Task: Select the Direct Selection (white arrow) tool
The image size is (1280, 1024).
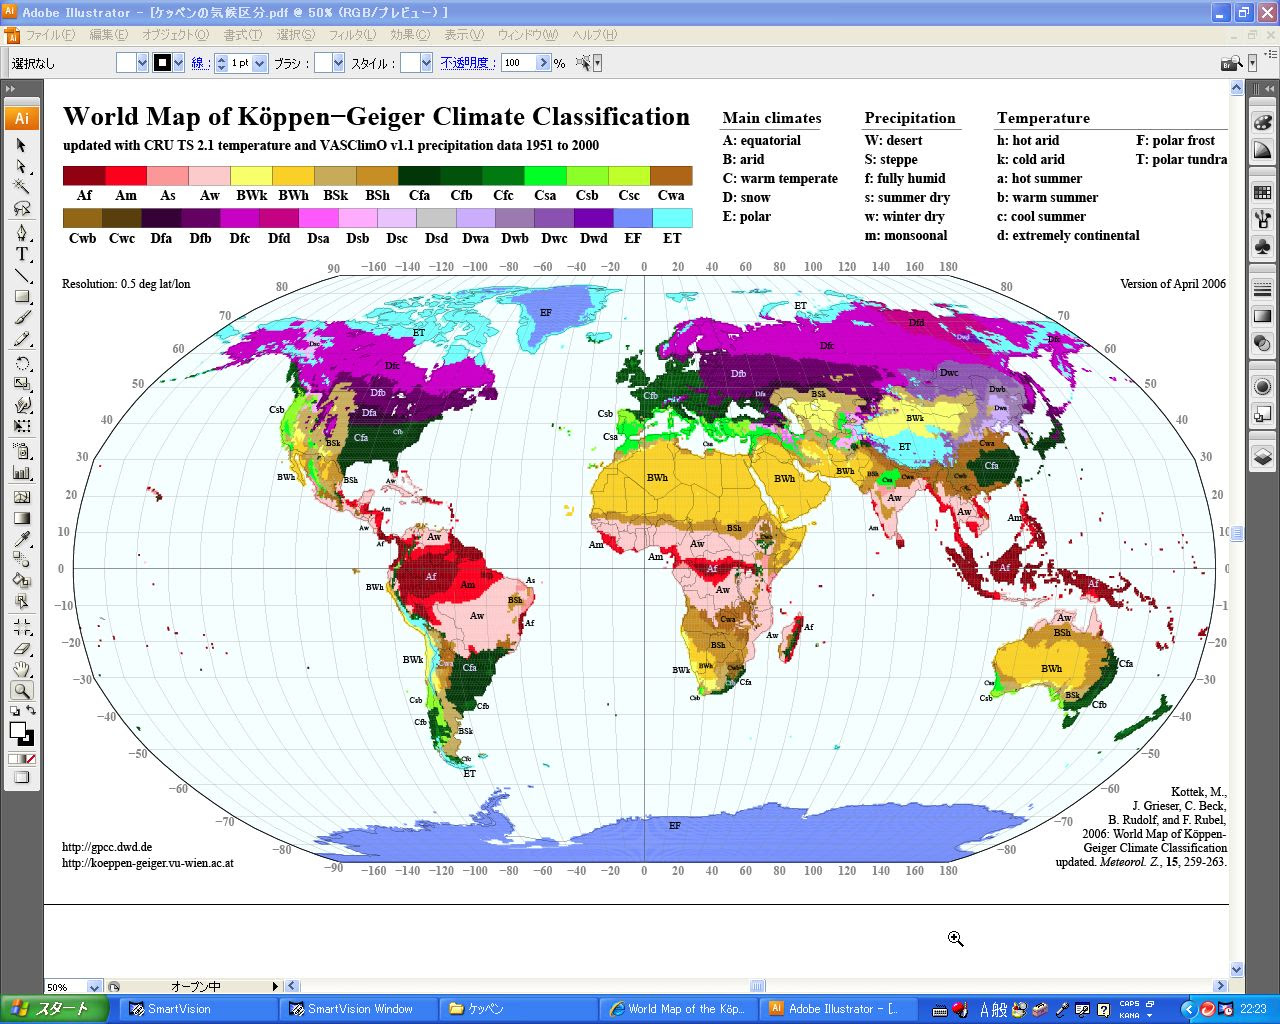Action: 22,166
